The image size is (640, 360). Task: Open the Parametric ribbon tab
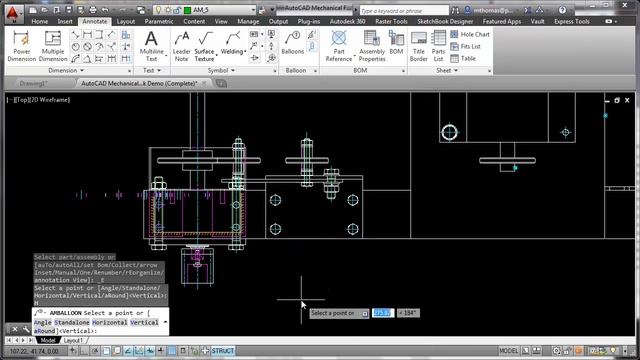[x=159, y=21]
